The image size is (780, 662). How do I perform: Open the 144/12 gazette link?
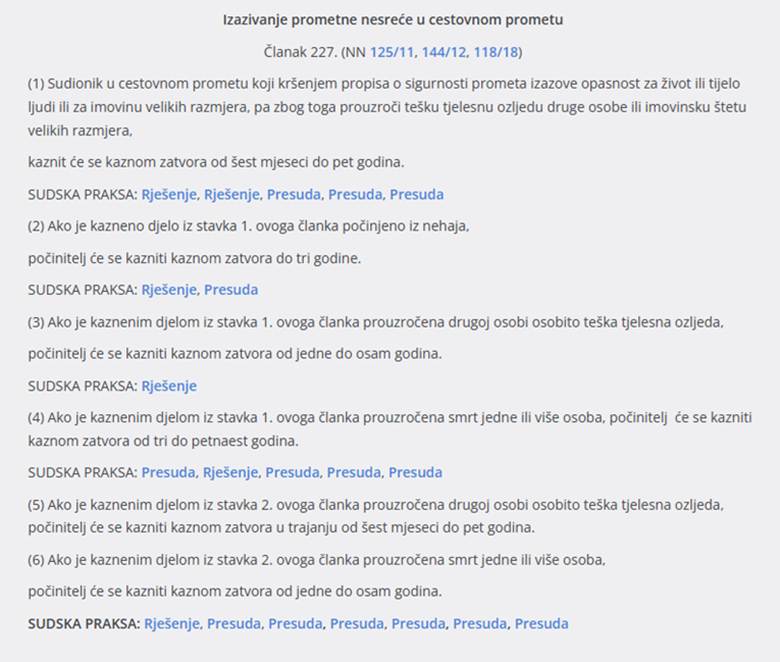tap(441, 52)
